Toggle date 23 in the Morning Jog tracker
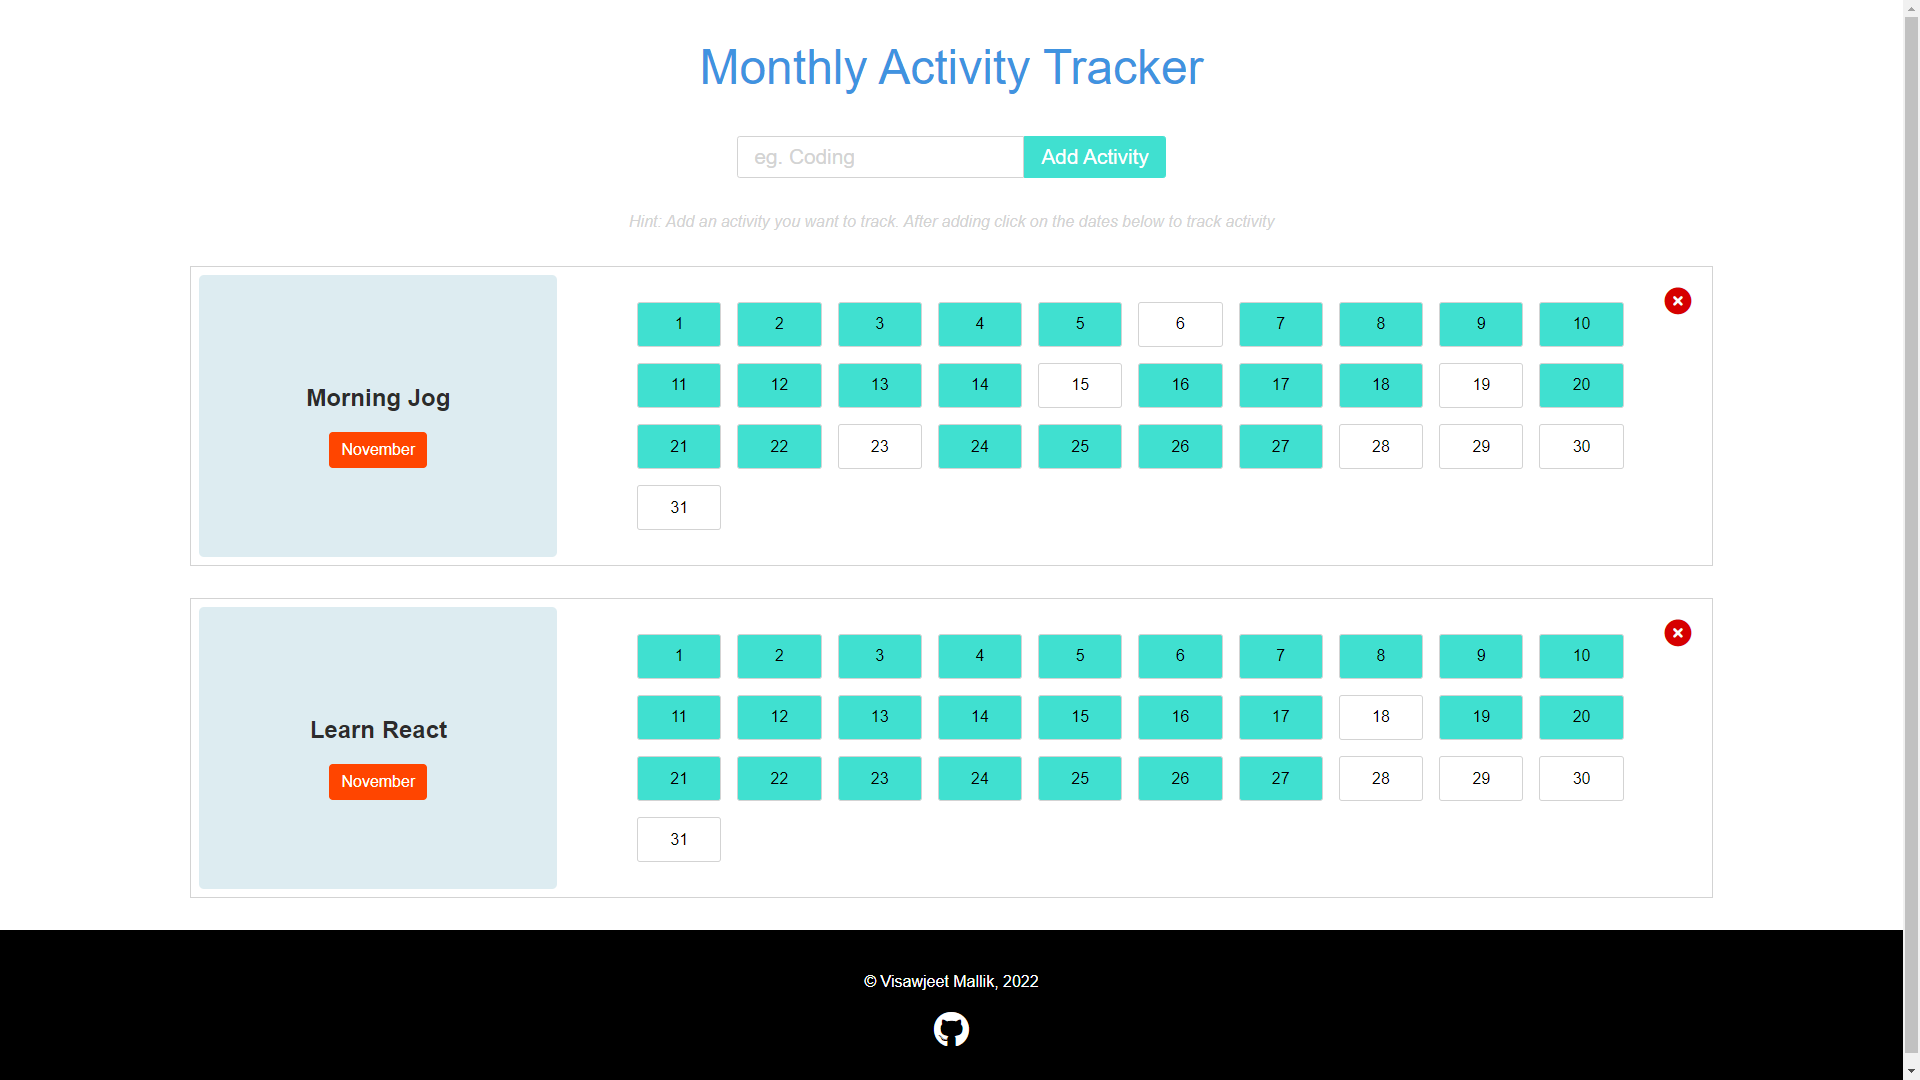Image resolution: width=1920 pixels, height=1080 pixels. [880, 446]
